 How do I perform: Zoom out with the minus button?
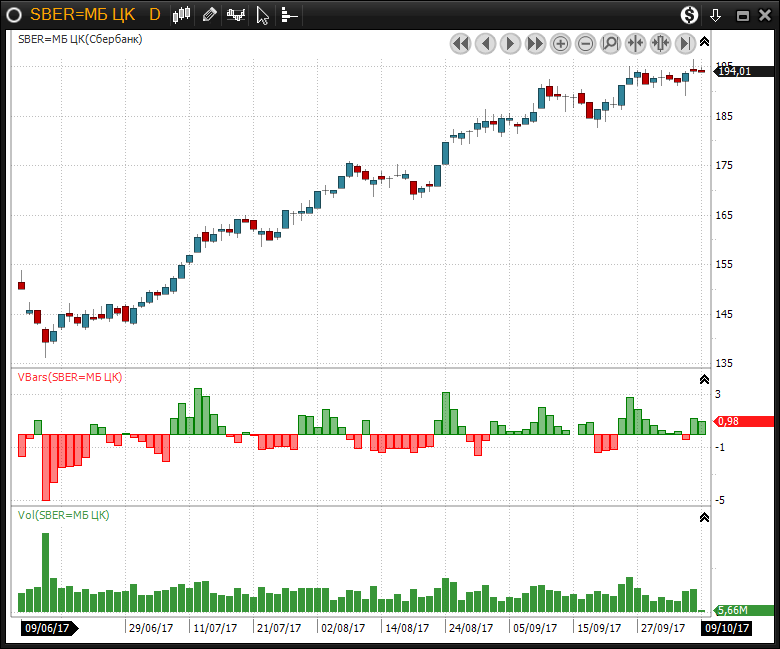(585, 43)
